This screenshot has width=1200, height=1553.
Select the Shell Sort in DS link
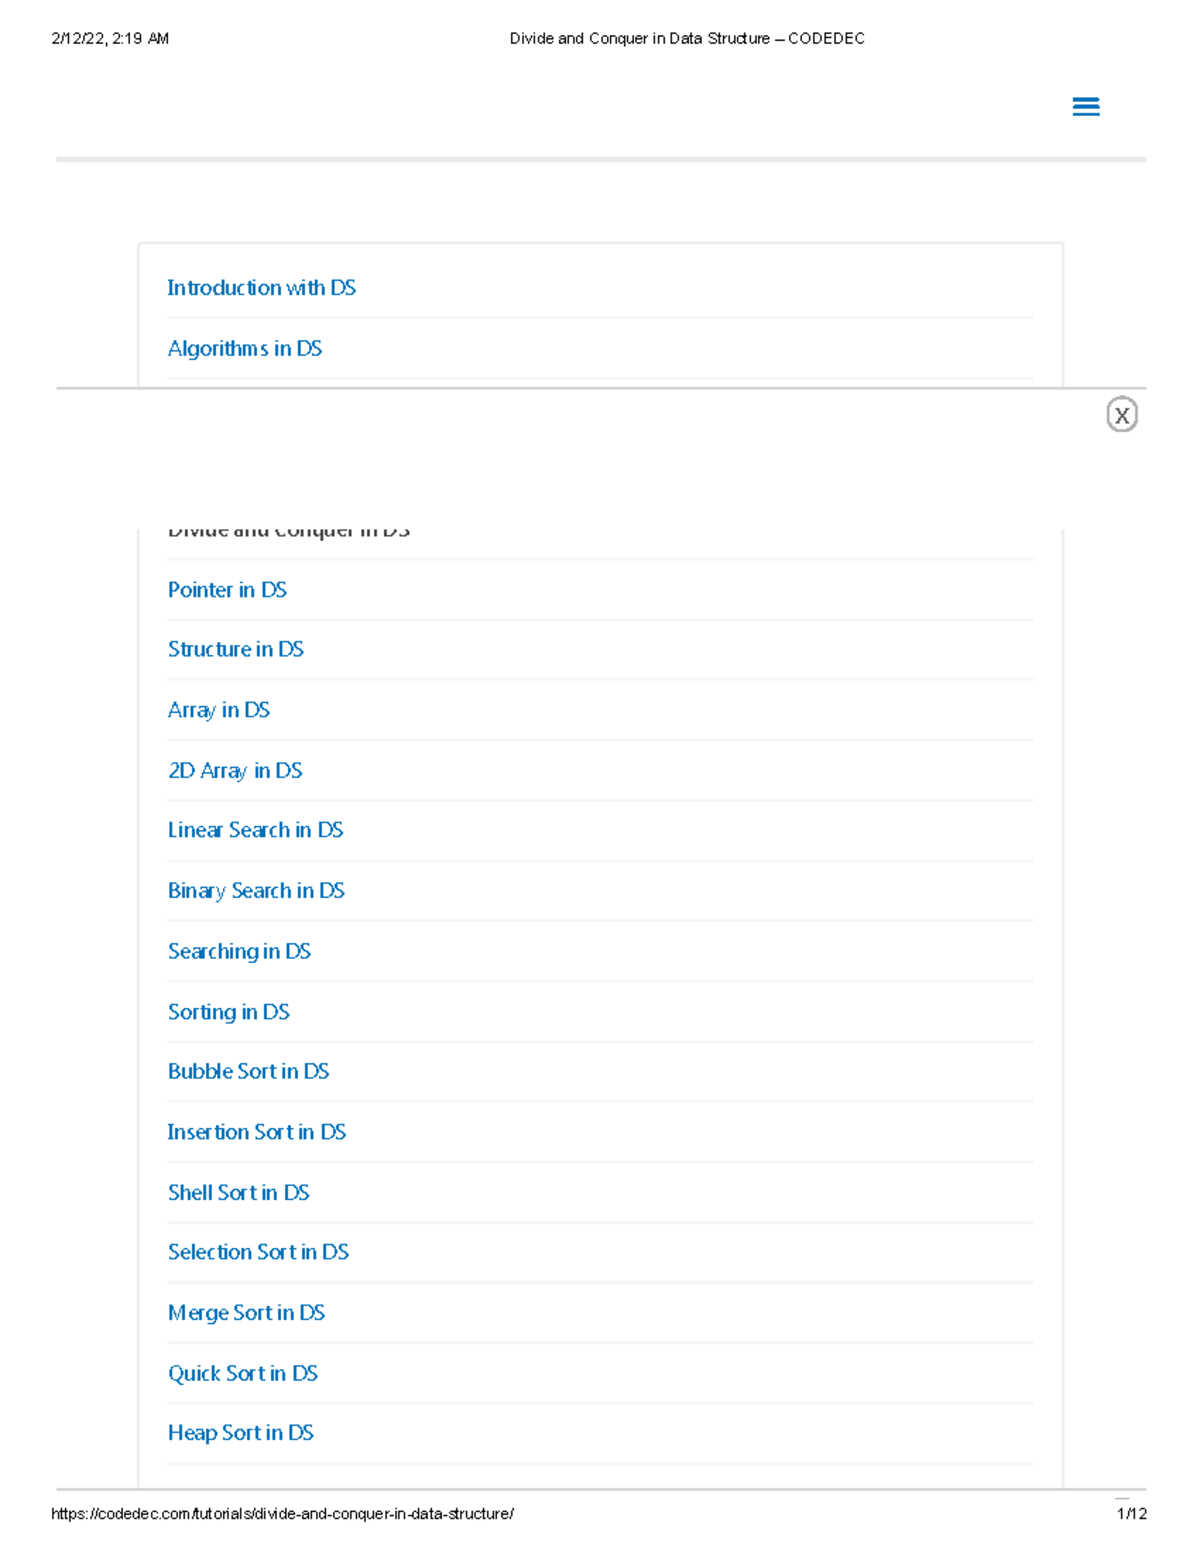coord(238,1193)
